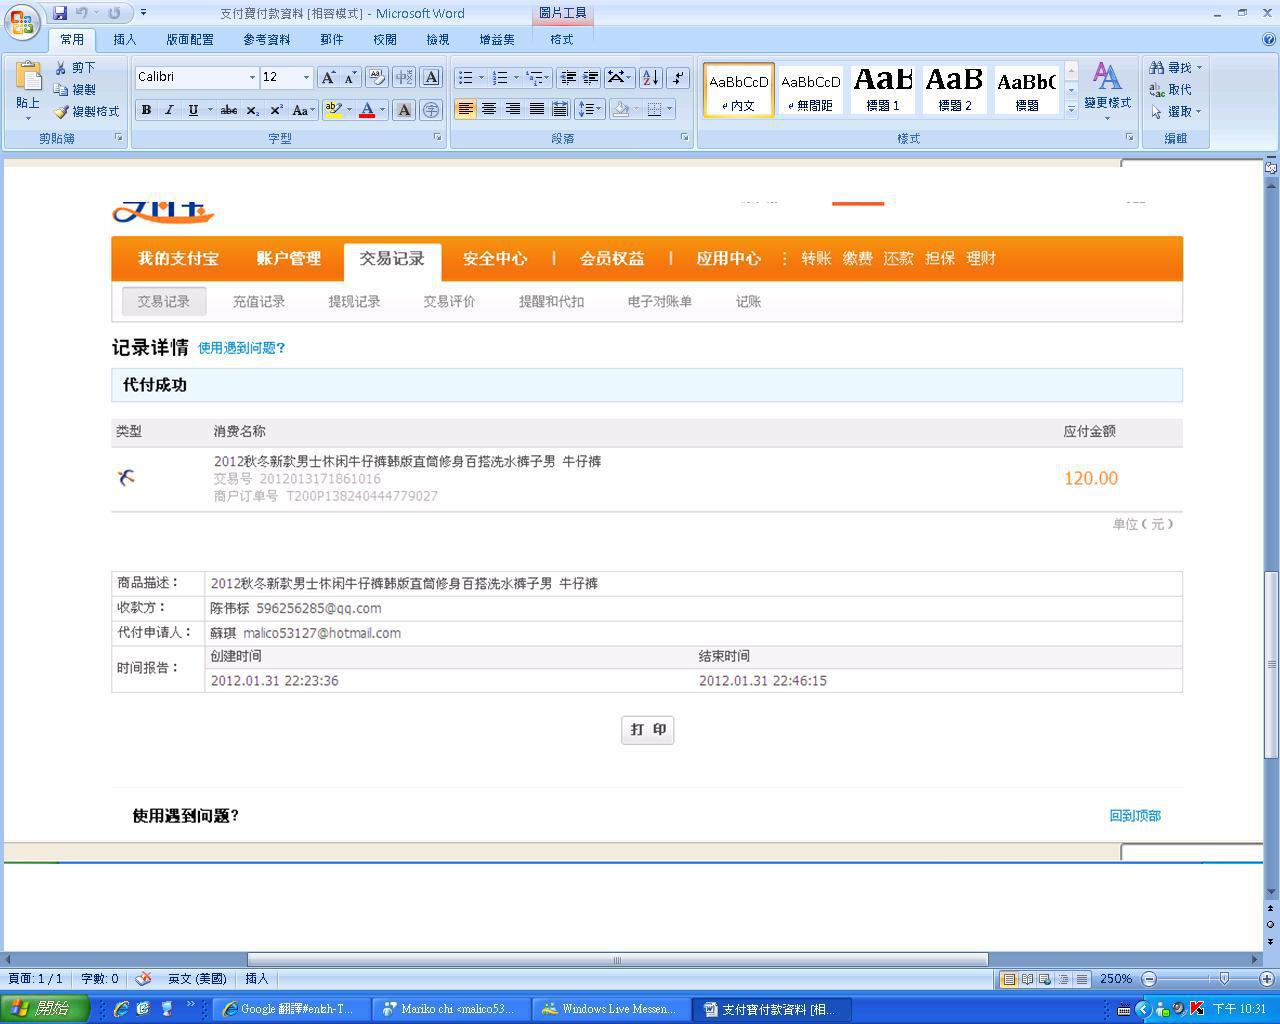The width and height of the screenshot is (1280, 1024).
Task: Open the Calibri font name dropdown
Action: tap(252, 77)
